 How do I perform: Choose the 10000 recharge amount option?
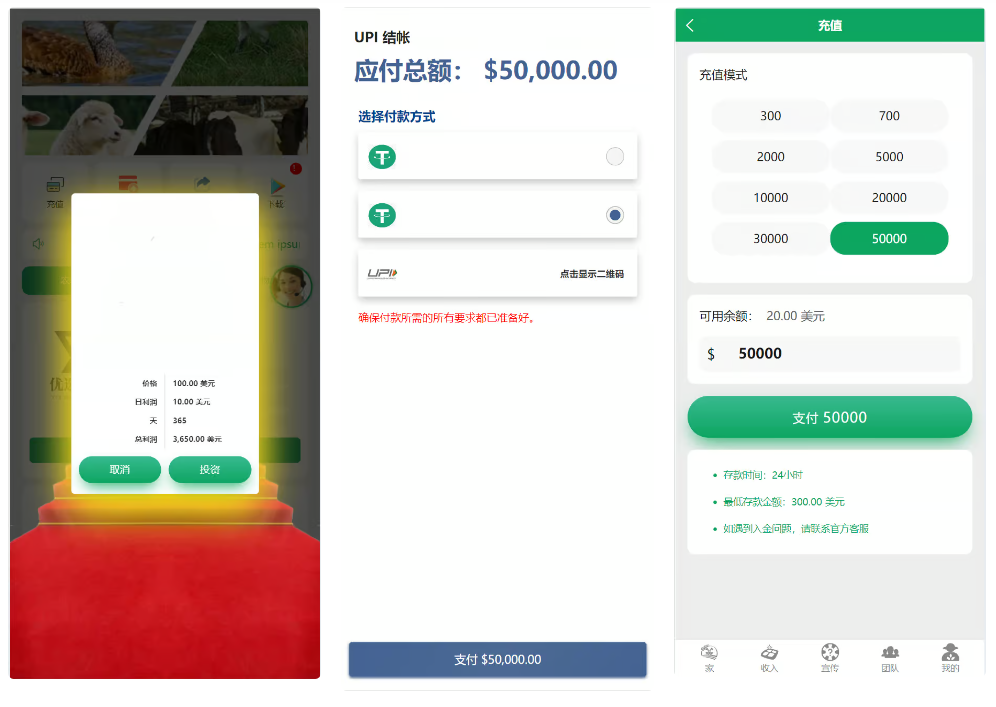771,198
